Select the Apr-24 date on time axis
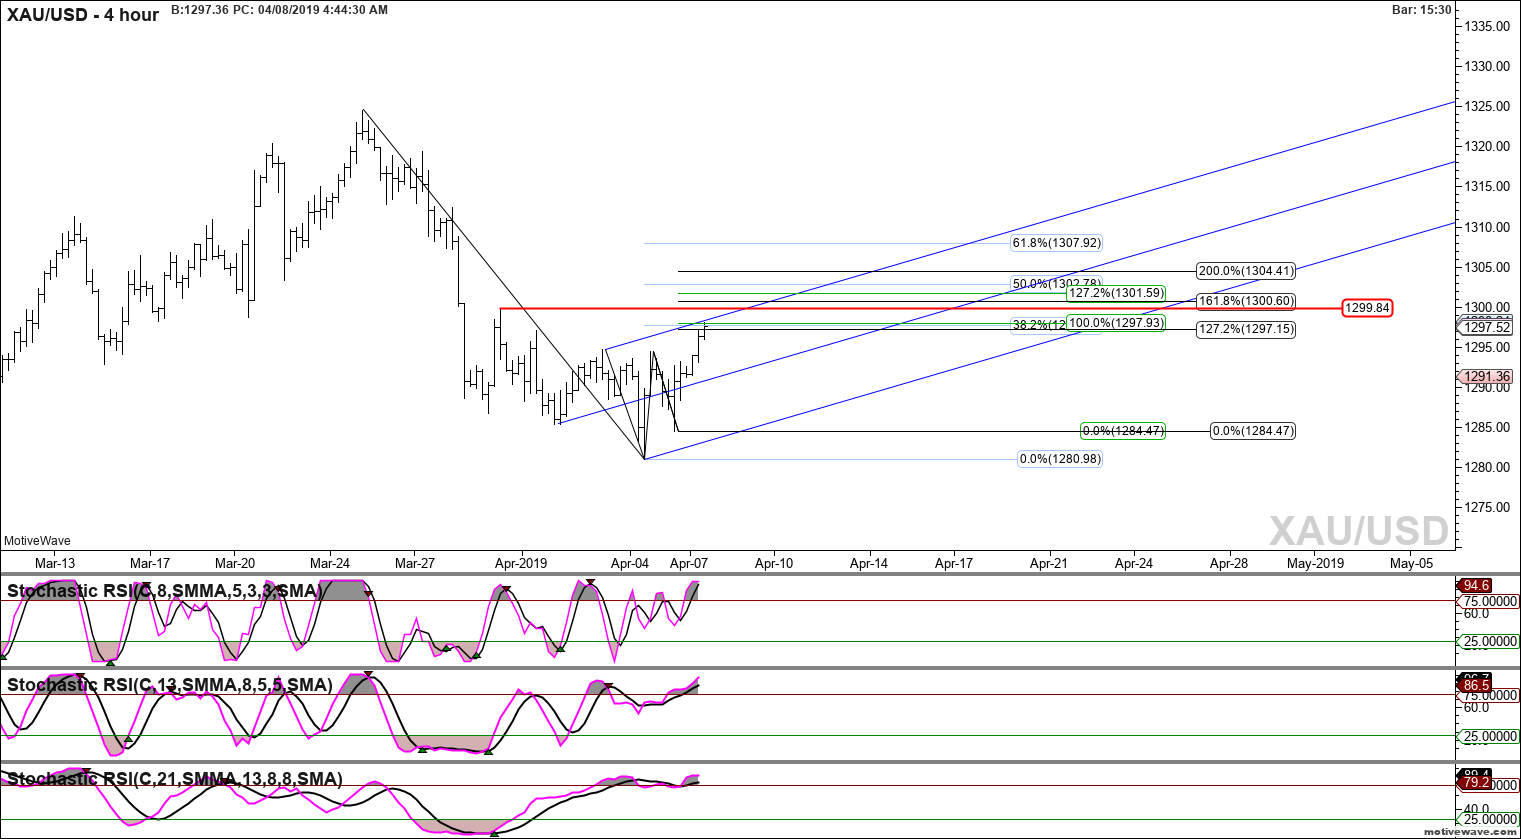Screen dimensions: 1521x839 pyautogui.click(x=1134, y=563)
